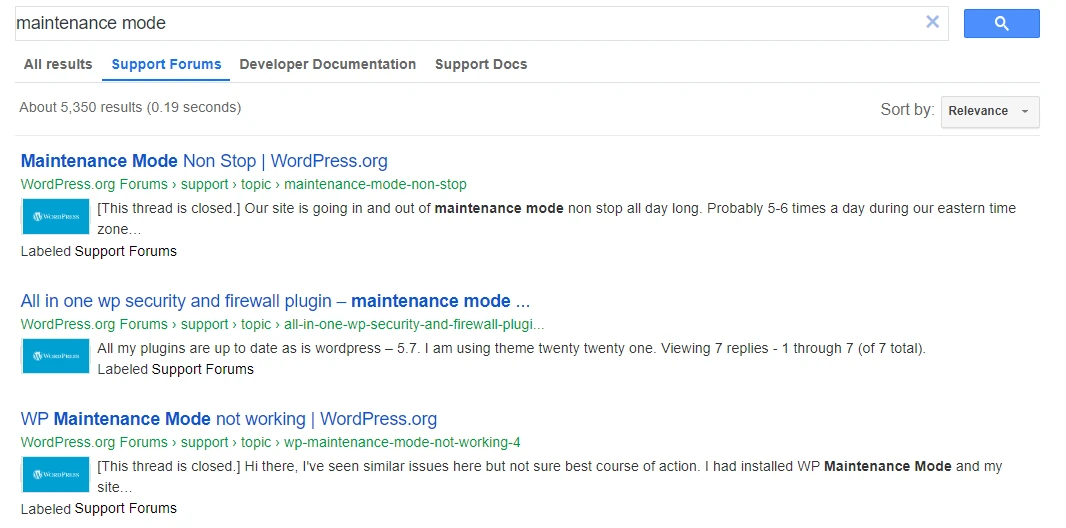Open the Sort by Relevance dropdown
The width and height of the screenshot is (1066, 528).
990,111
